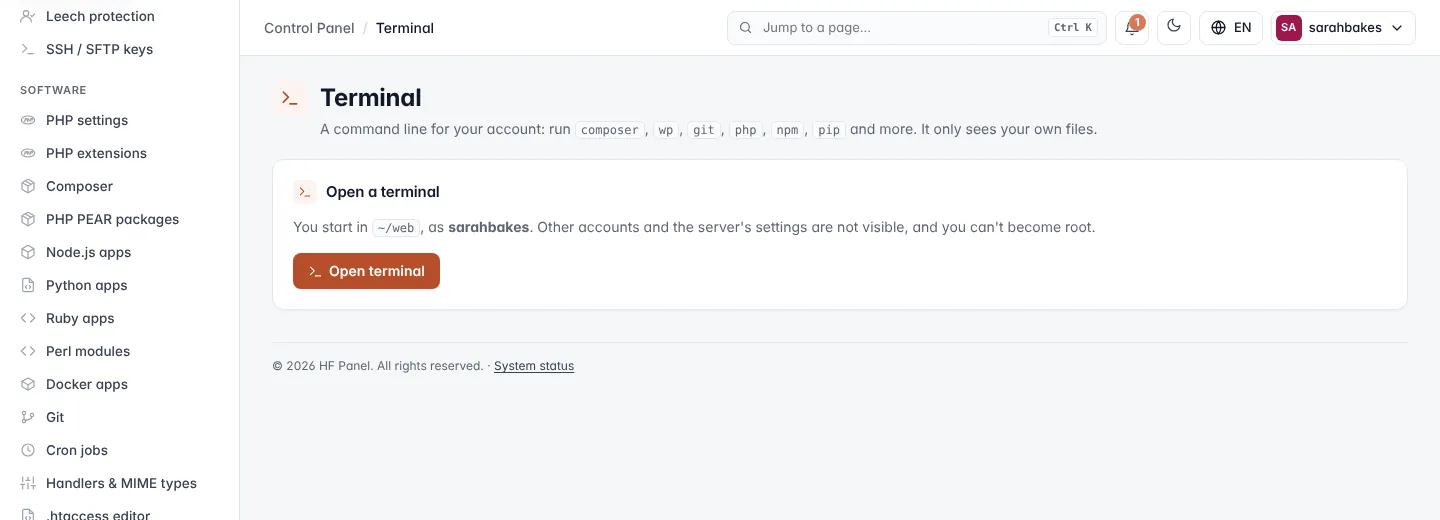Screen dimensions: 1440x520
Task: Click the Leech protection sidebar icon
Action: (x=28, y=16)
